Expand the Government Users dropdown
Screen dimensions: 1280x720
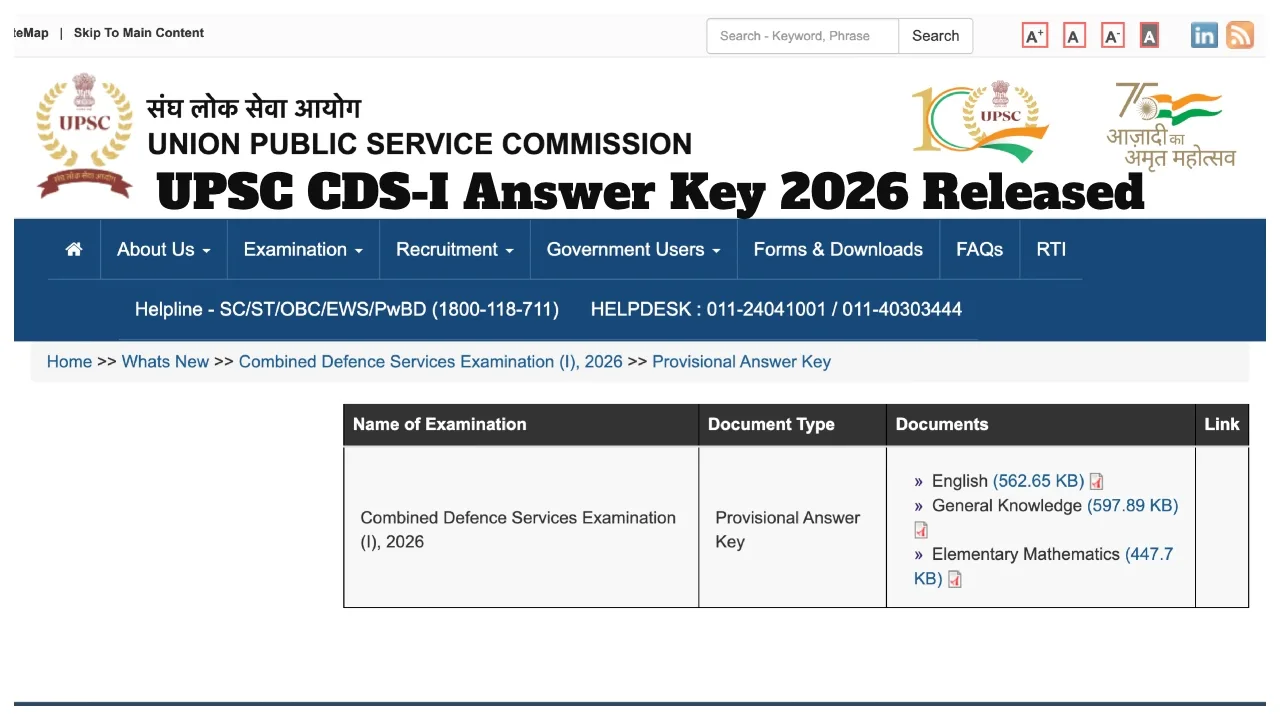click(x=633, y=250)
